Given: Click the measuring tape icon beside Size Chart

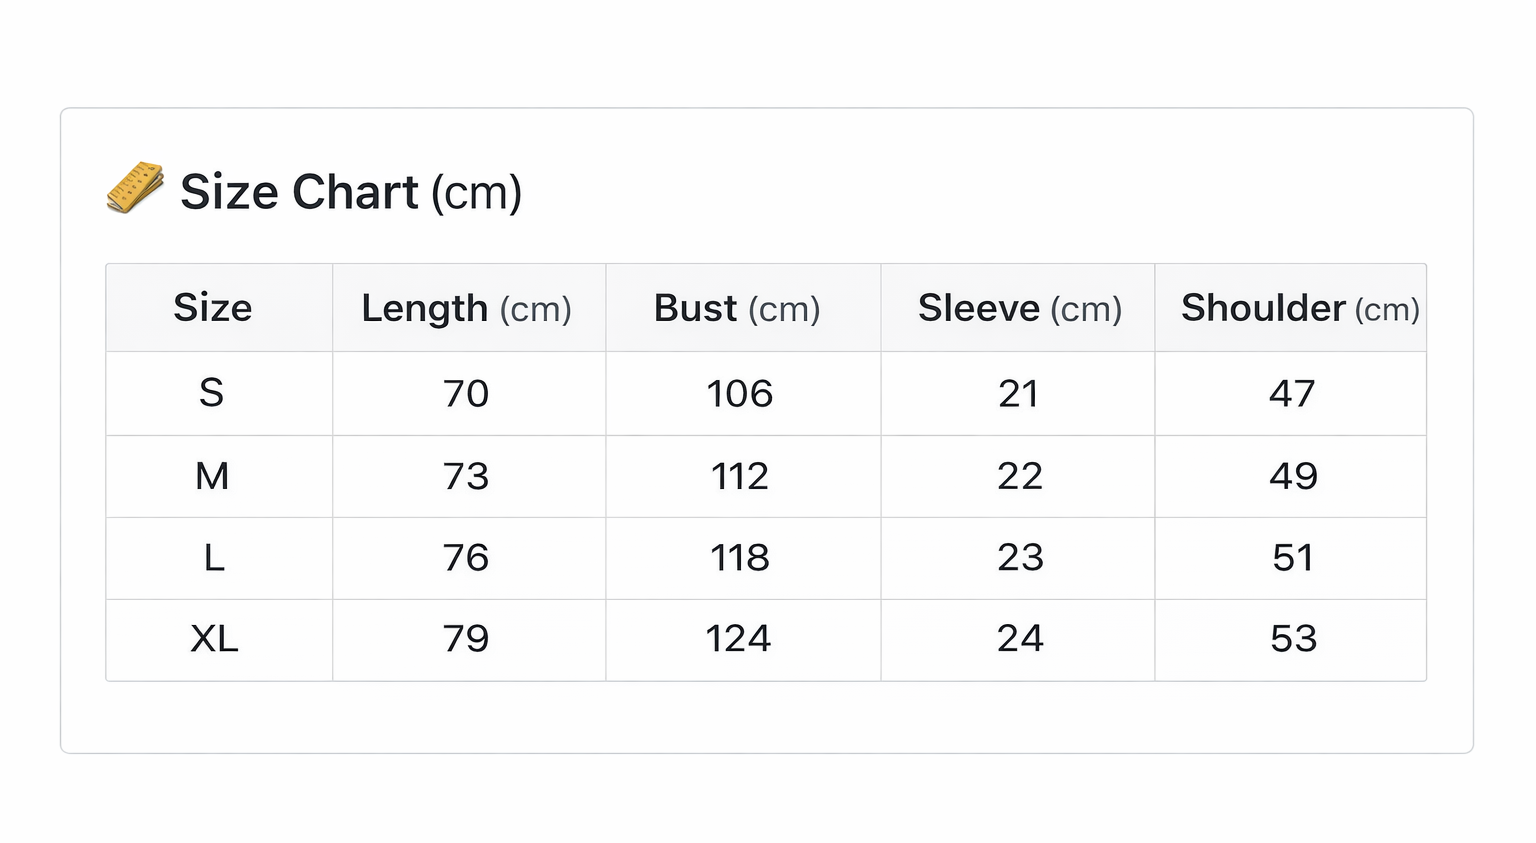Looking at the screenshot, I should point(135,187).
